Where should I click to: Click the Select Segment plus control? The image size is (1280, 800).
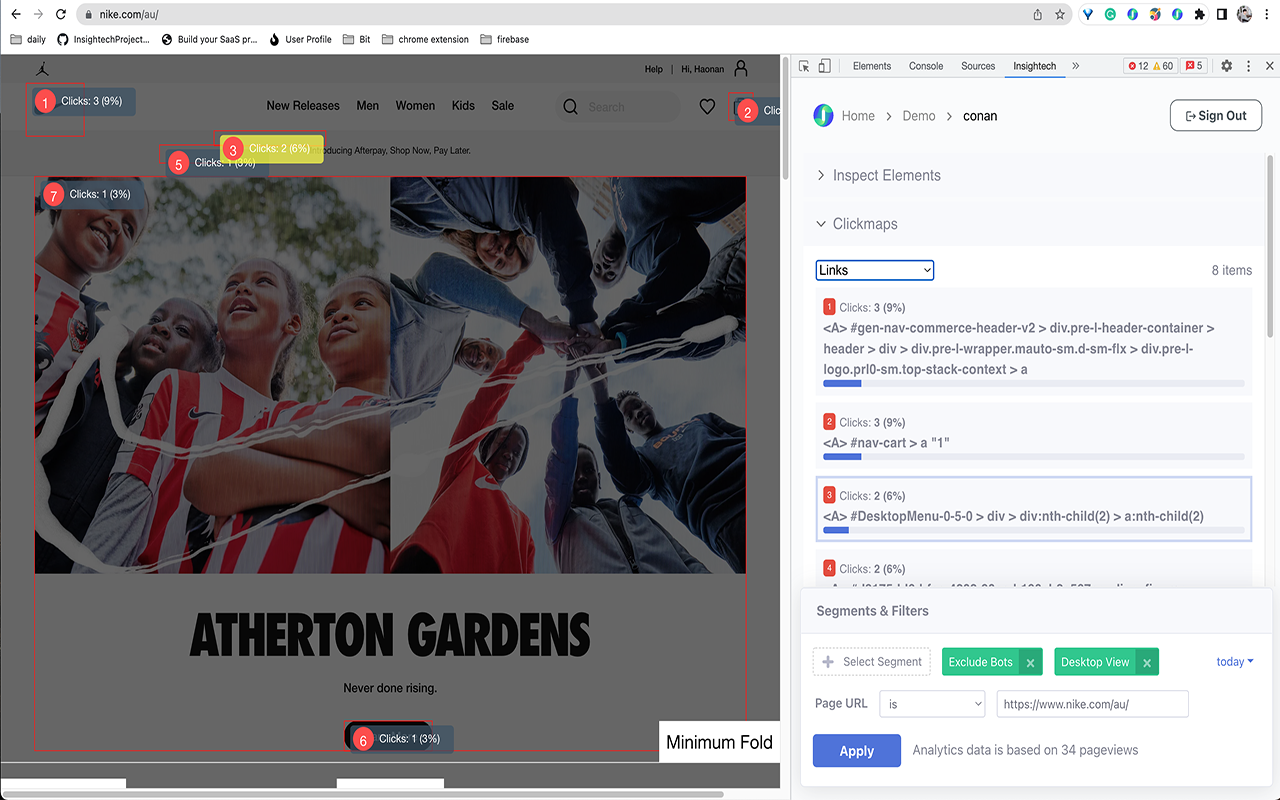(871, 661)
